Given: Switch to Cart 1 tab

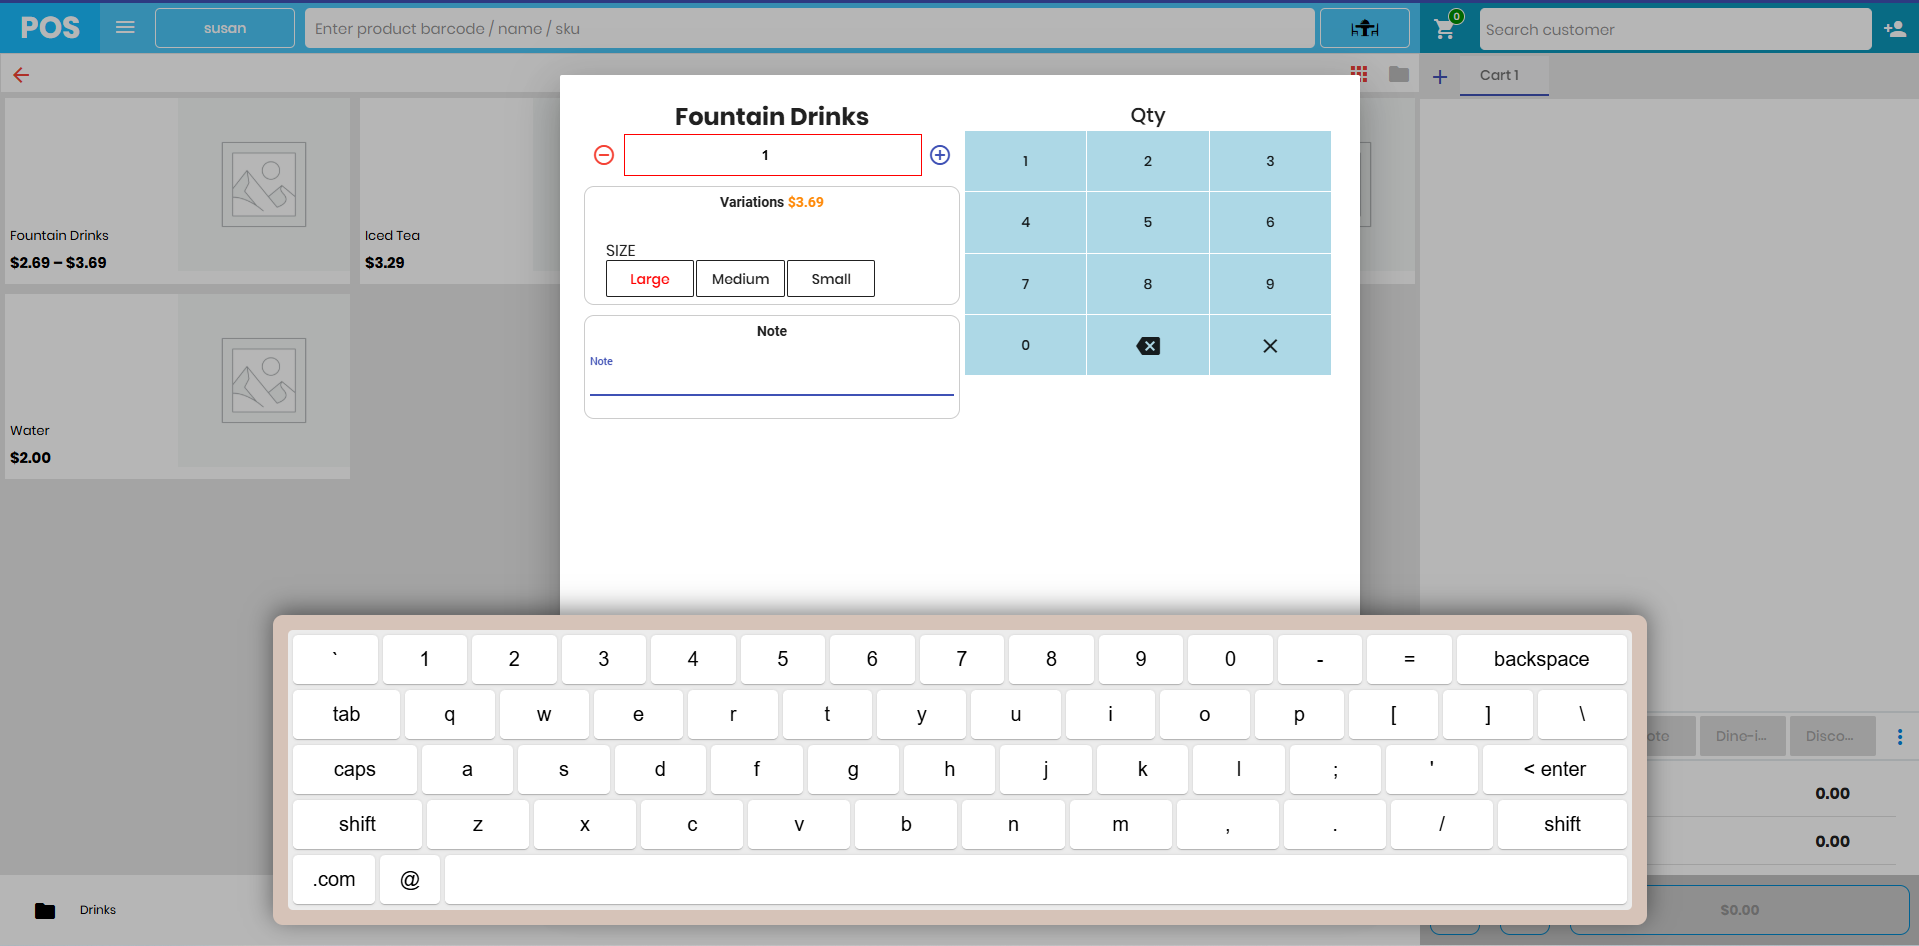Looking at the screenshot, I should (1504, 75).
